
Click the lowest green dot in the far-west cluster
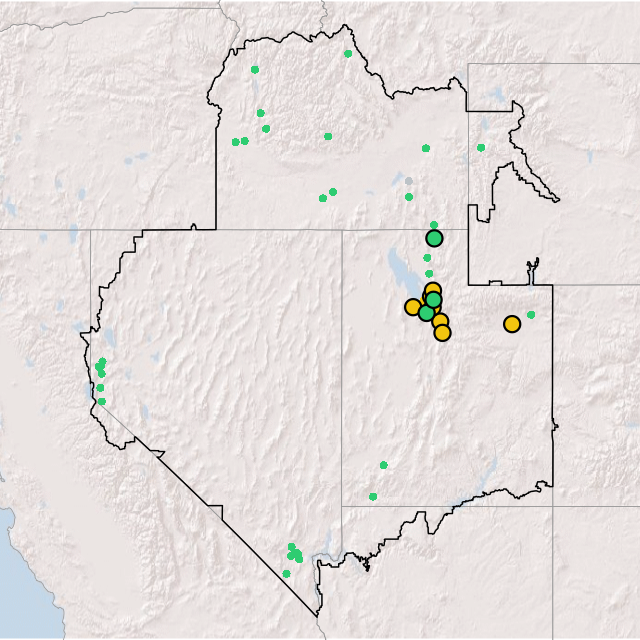[101, 401]
